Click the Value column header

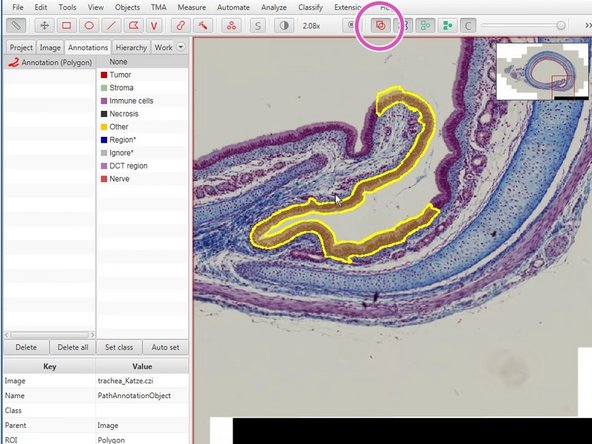pos(142,366)
